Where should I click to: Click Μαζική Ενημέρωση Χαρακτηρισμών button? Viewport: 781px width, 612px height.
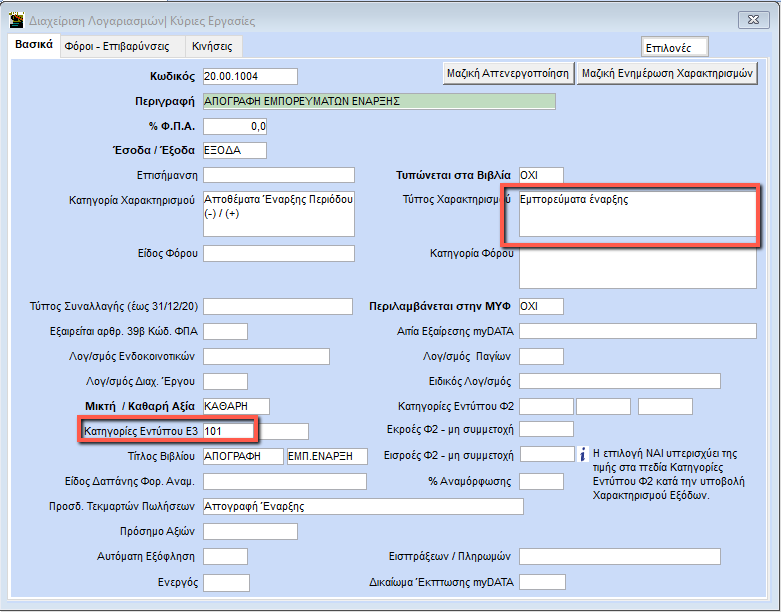[667, 74]
